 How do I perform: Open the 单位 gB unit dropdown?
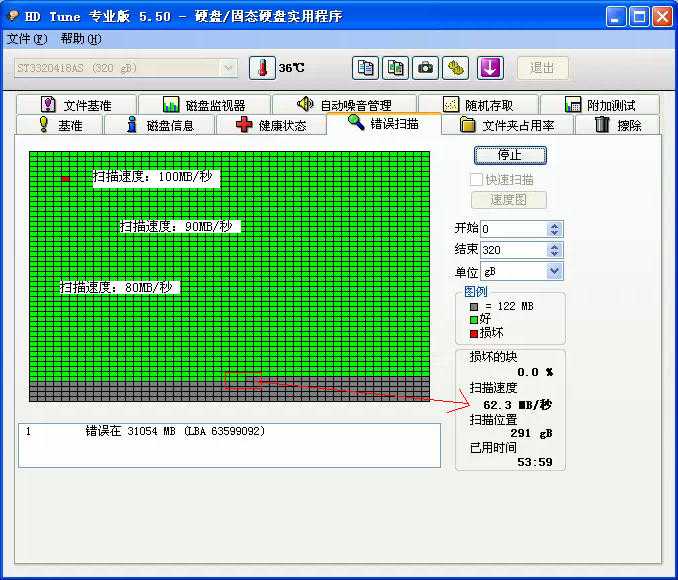coord(554,272)
